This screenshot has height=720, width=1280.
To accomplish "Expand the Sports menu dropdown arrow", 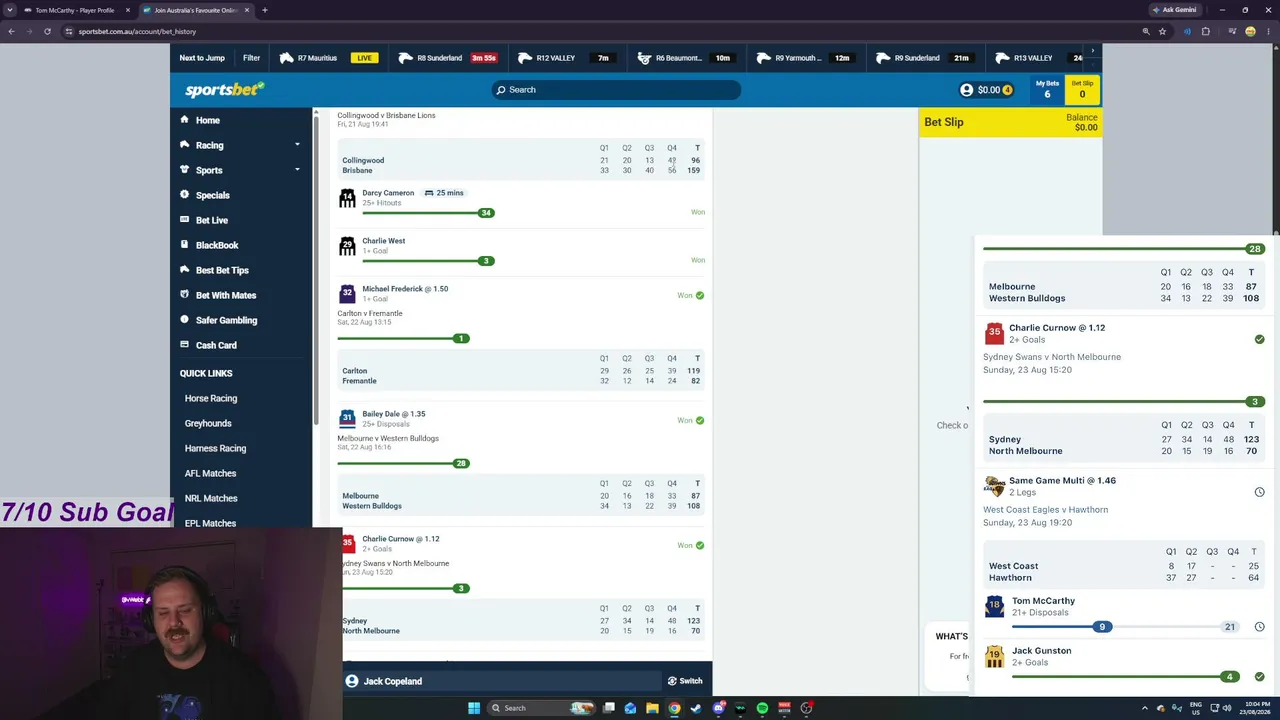I will pos(297,170).
